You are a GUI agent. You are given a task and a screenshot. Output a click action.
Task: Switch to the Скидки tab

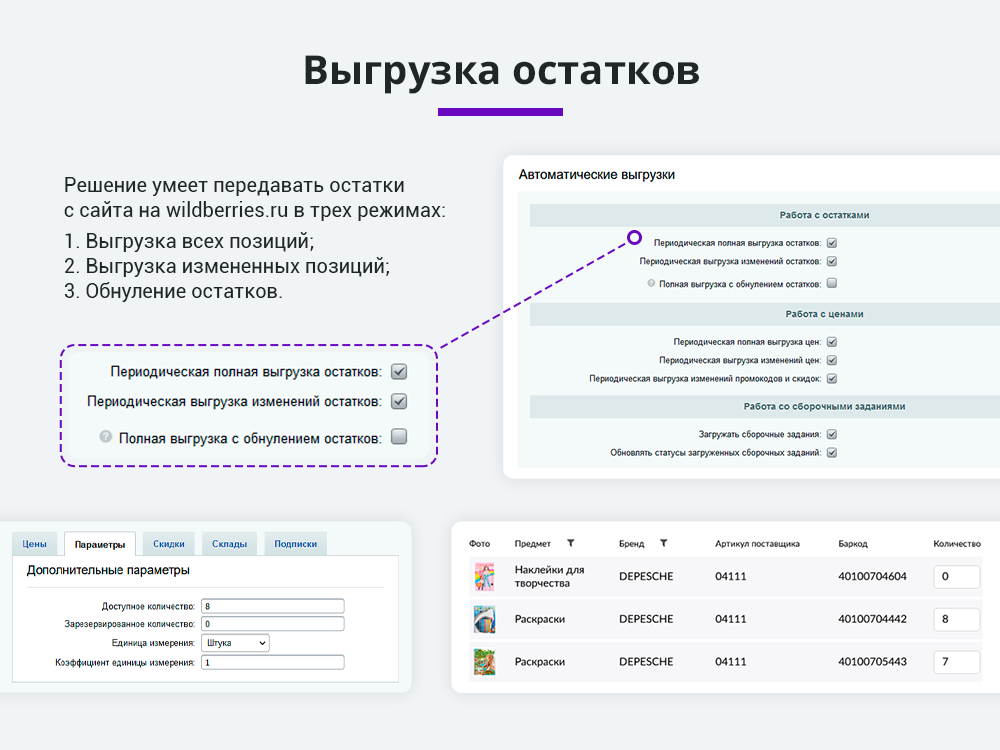tap(170, 543)
